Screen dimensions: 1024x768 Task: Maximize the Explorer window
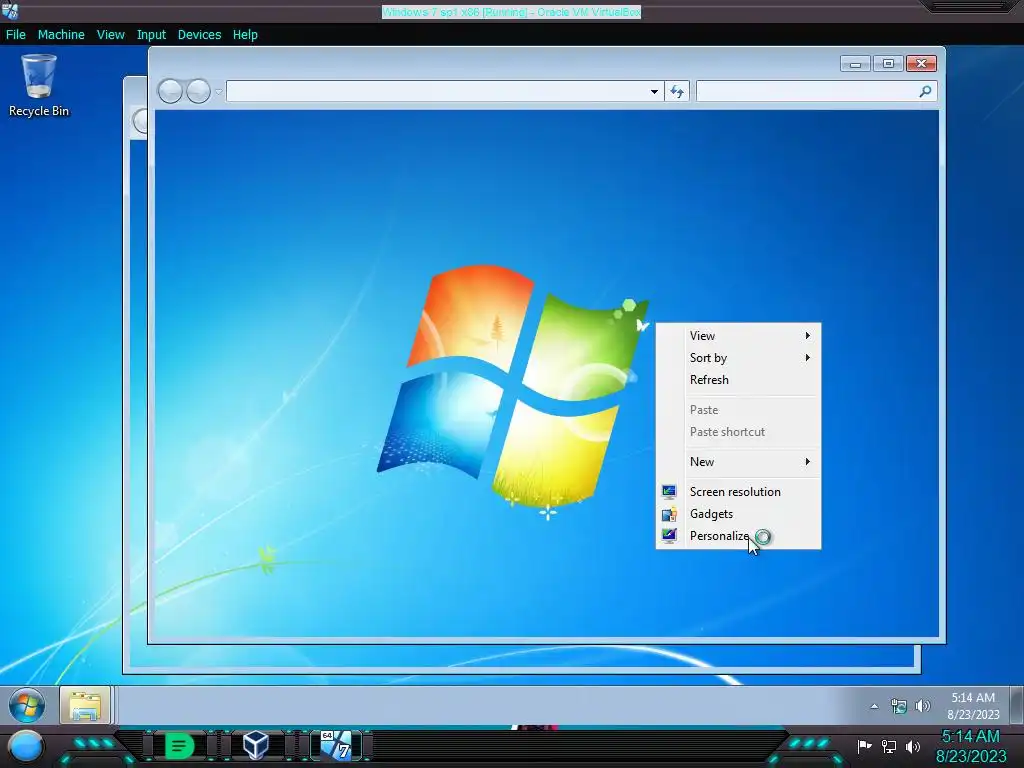[x=888, y=63]
